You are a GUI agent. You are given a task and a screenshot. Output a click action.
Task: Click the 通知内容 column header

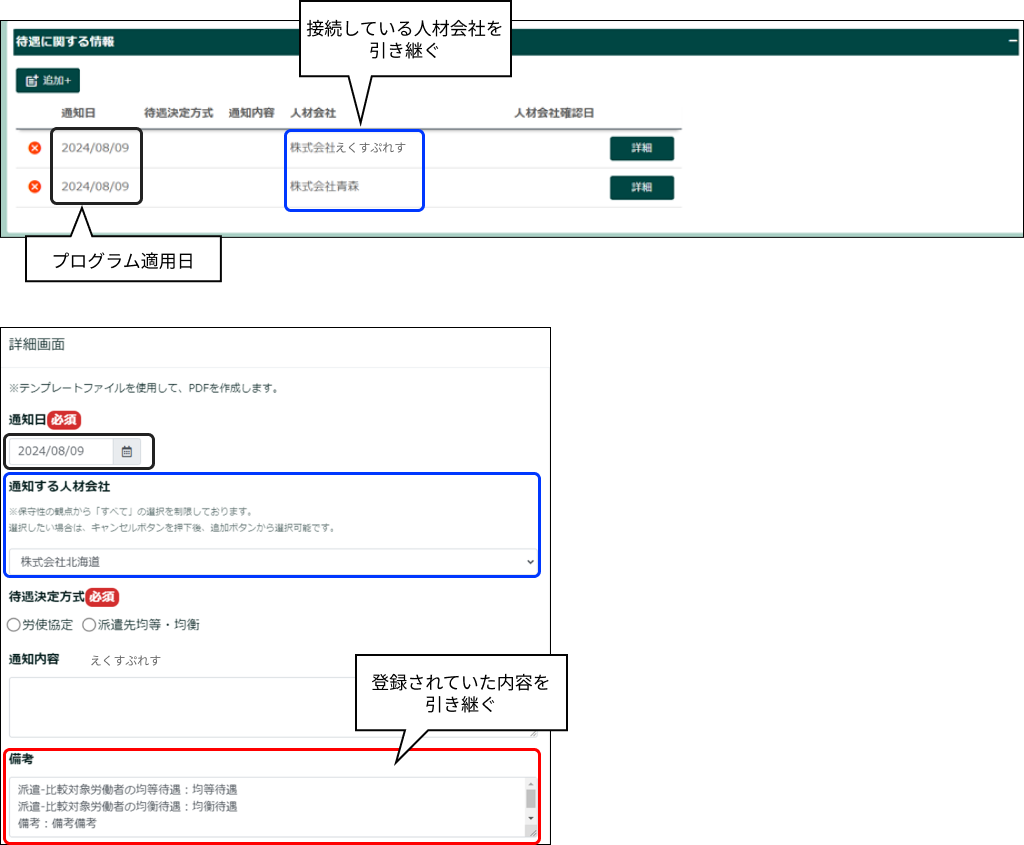[251, 113]
